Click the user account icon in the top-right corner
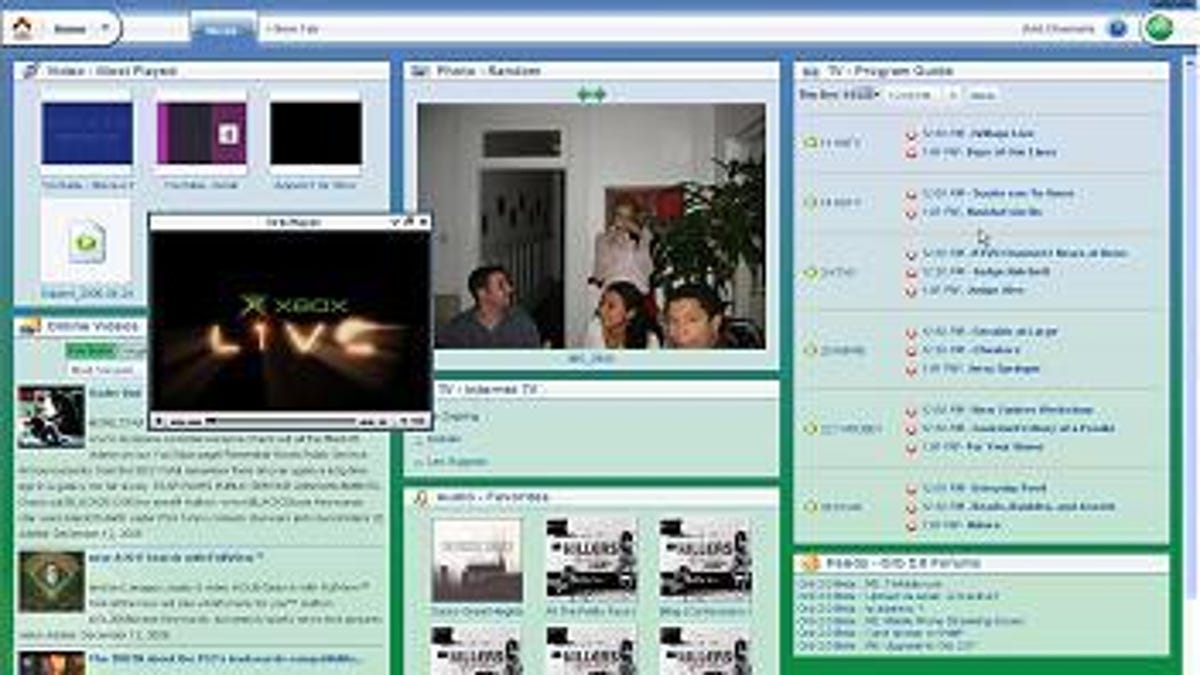 coord(1158,28)
